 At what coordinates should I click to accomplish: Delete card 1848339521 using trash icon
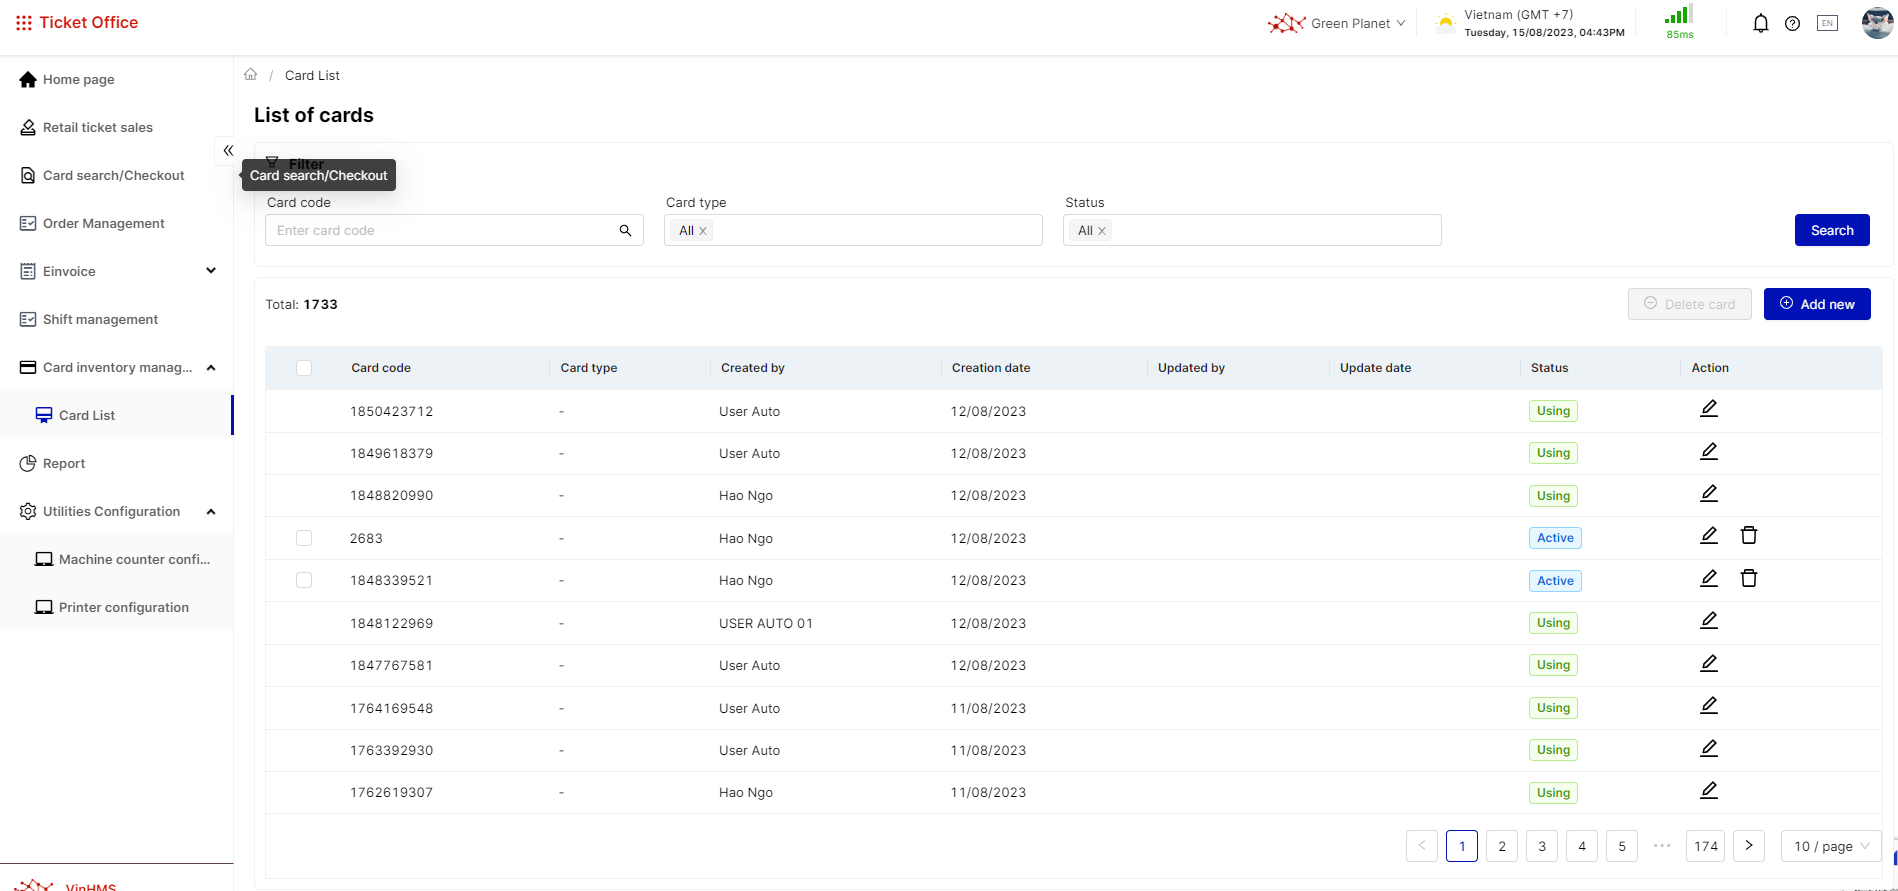tap(1748, 579)
